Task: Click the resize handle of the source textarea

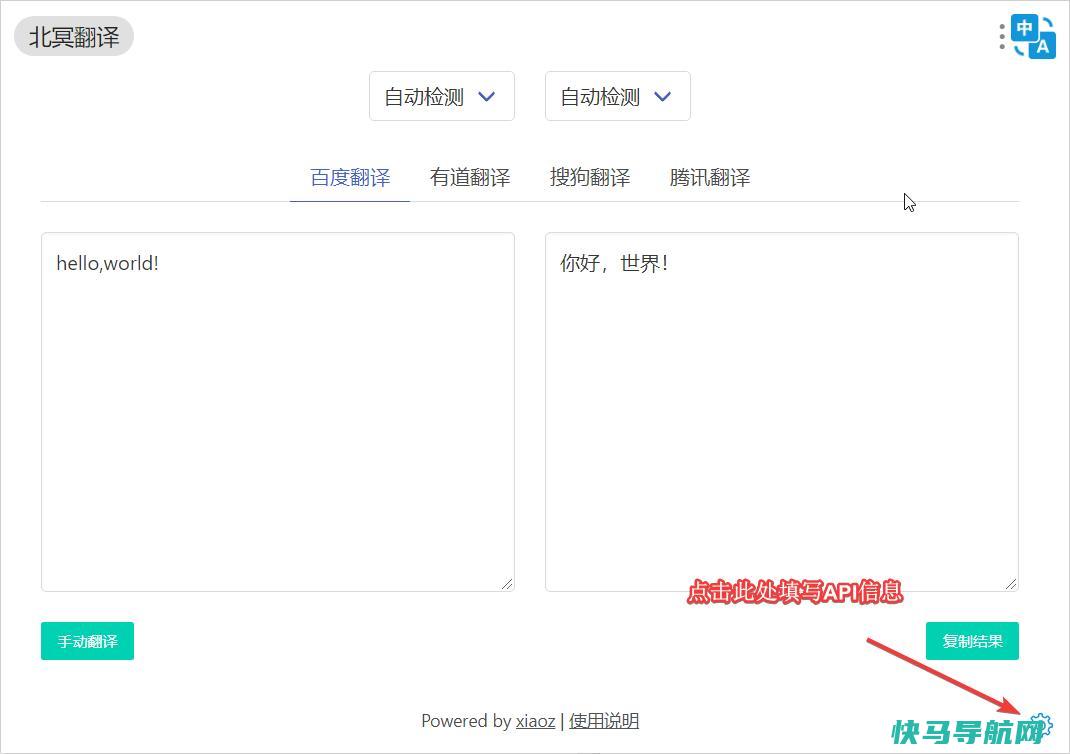Action: (507, 584)
